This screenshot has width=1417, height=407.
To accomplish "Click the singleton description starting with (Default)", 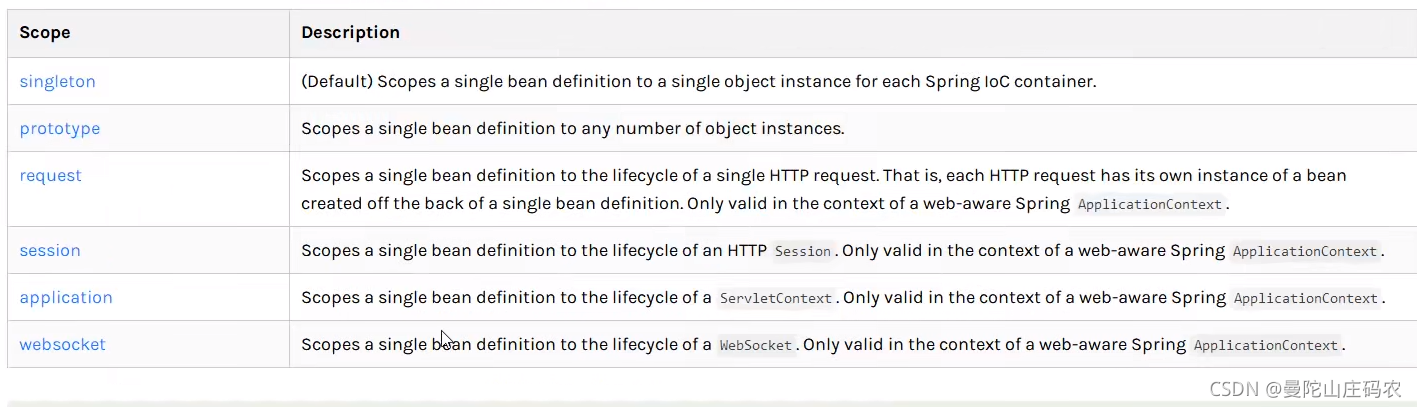I will point(699,82).
